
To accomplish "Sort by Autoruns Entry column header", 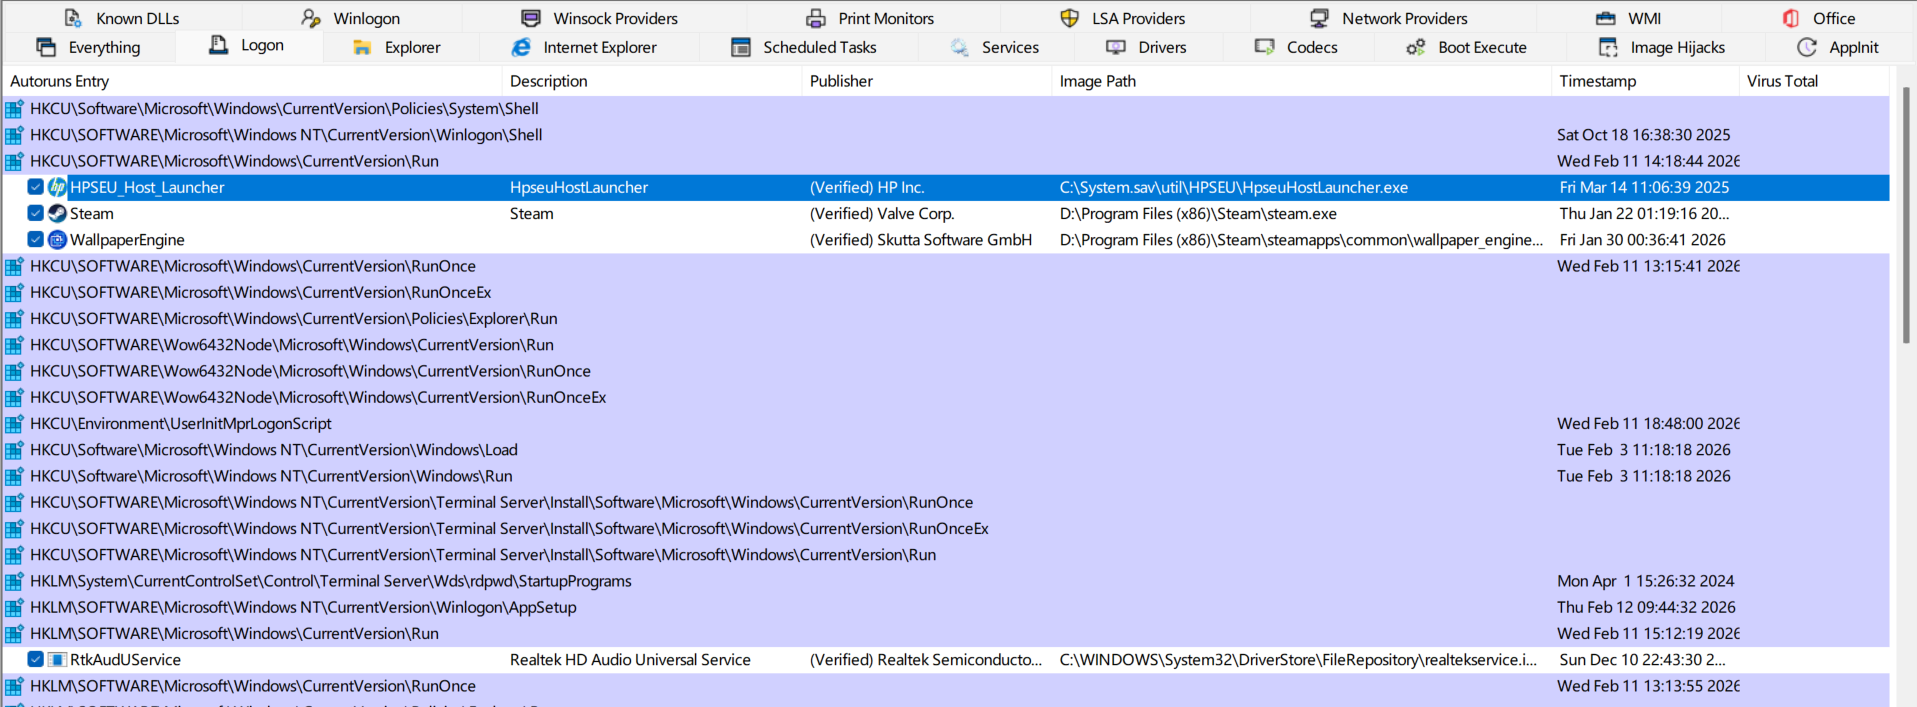I will tap(252, 81).
